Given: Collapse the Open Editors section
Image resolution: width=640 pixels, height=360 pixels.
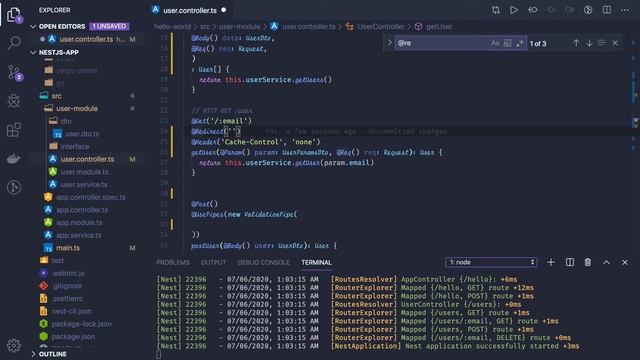Looking at the screenshot, I should click(x=33, y=27).
